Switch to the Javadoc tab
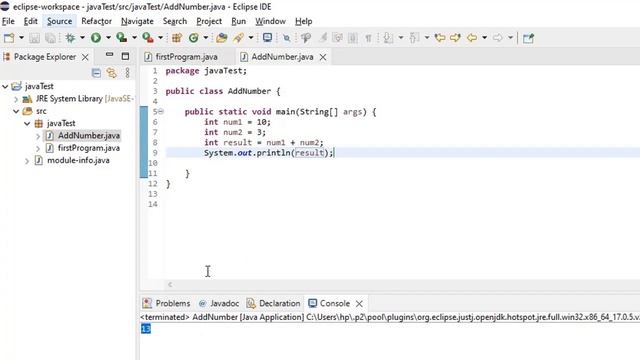 click(x=219, y=303)
